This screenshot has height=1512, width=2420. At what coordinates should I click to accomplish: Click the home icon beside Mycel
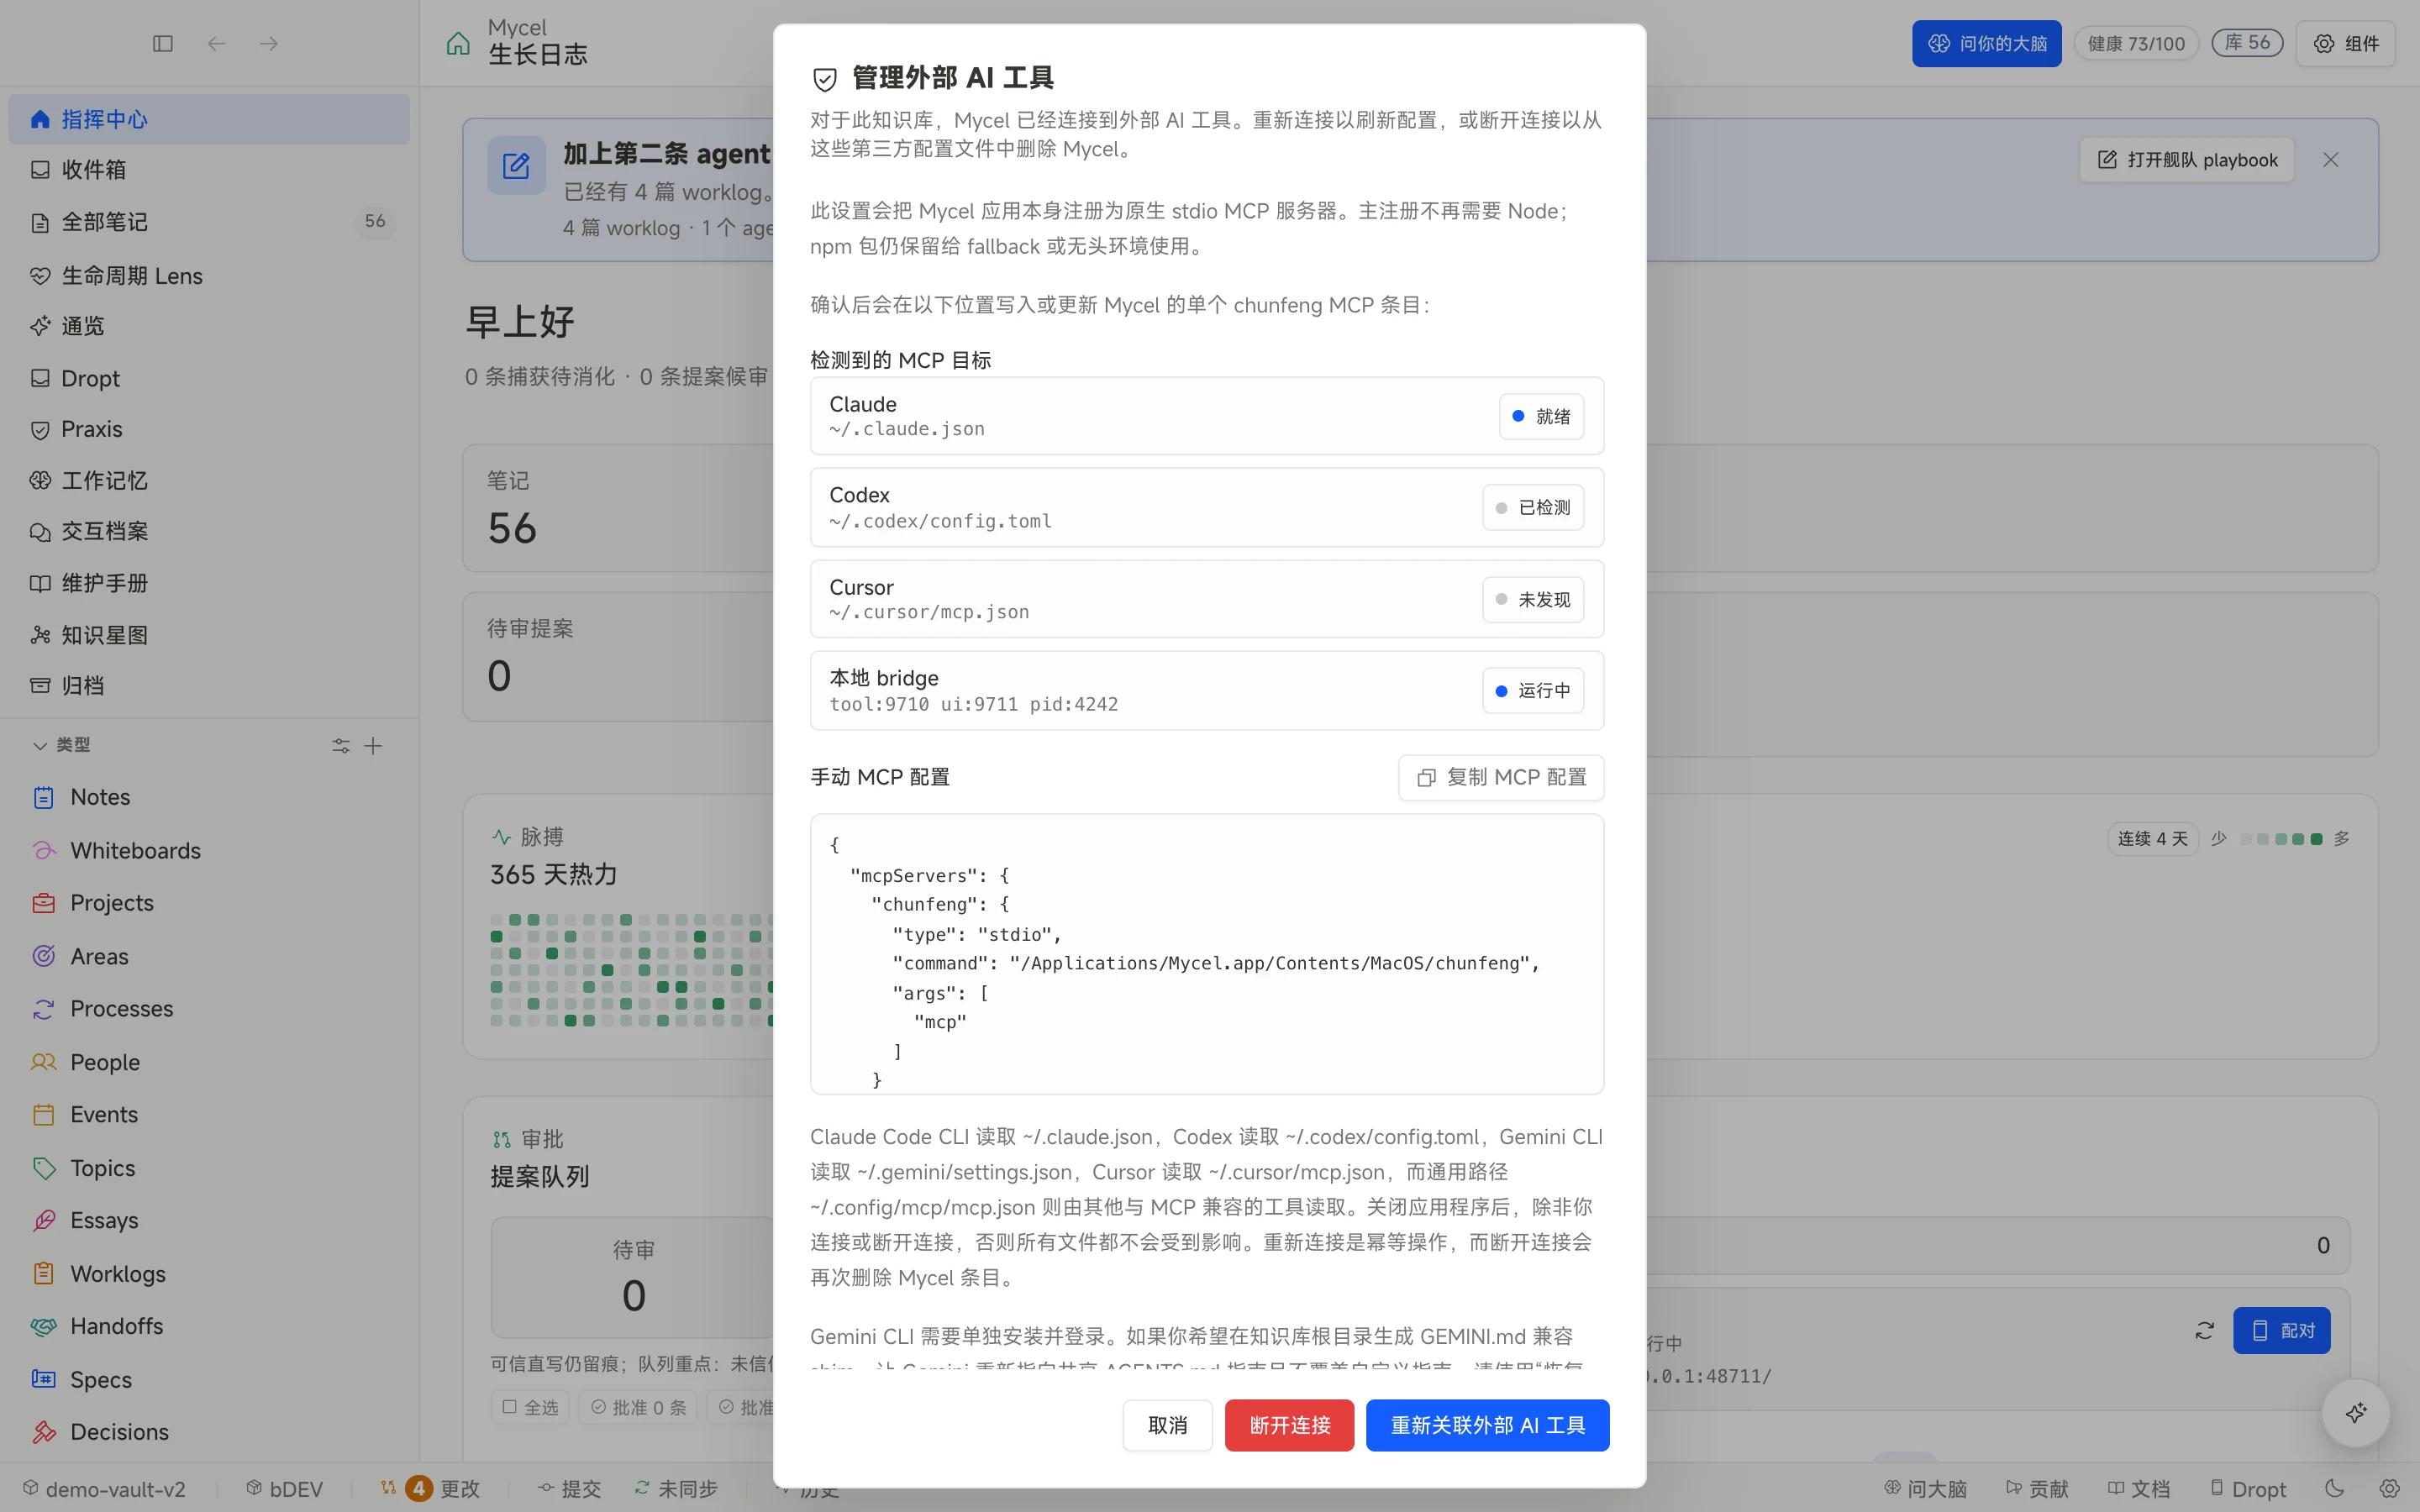pos(458,43)
